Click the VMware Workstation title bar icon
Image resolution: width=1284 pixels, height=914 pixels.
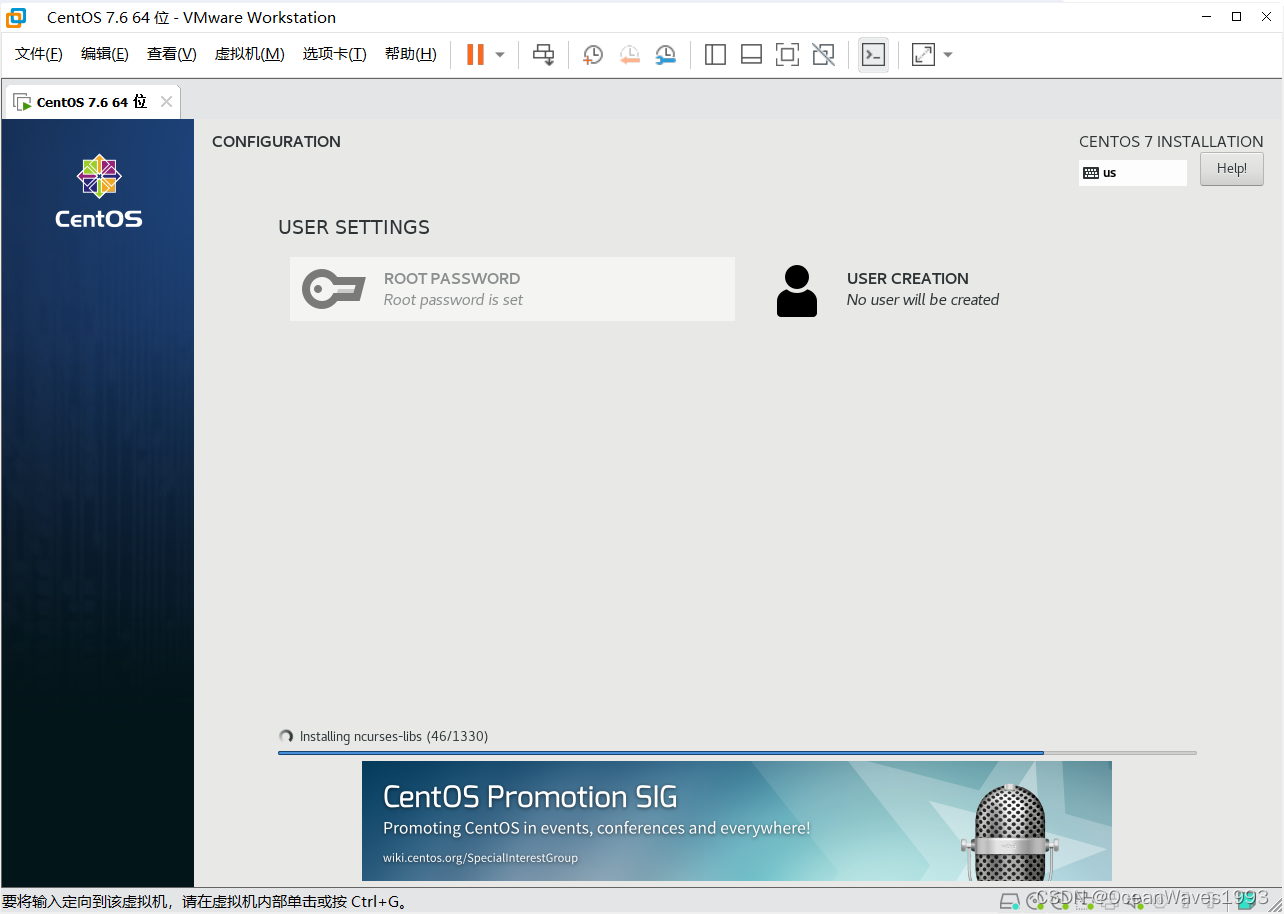[x=16, y=17]
